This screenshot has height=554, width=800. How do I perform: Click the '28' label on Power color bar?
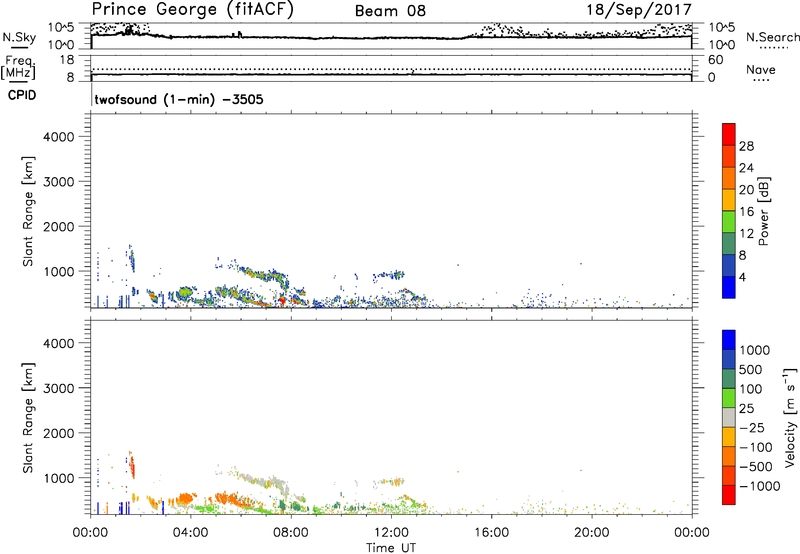click(x=746, y=146)
